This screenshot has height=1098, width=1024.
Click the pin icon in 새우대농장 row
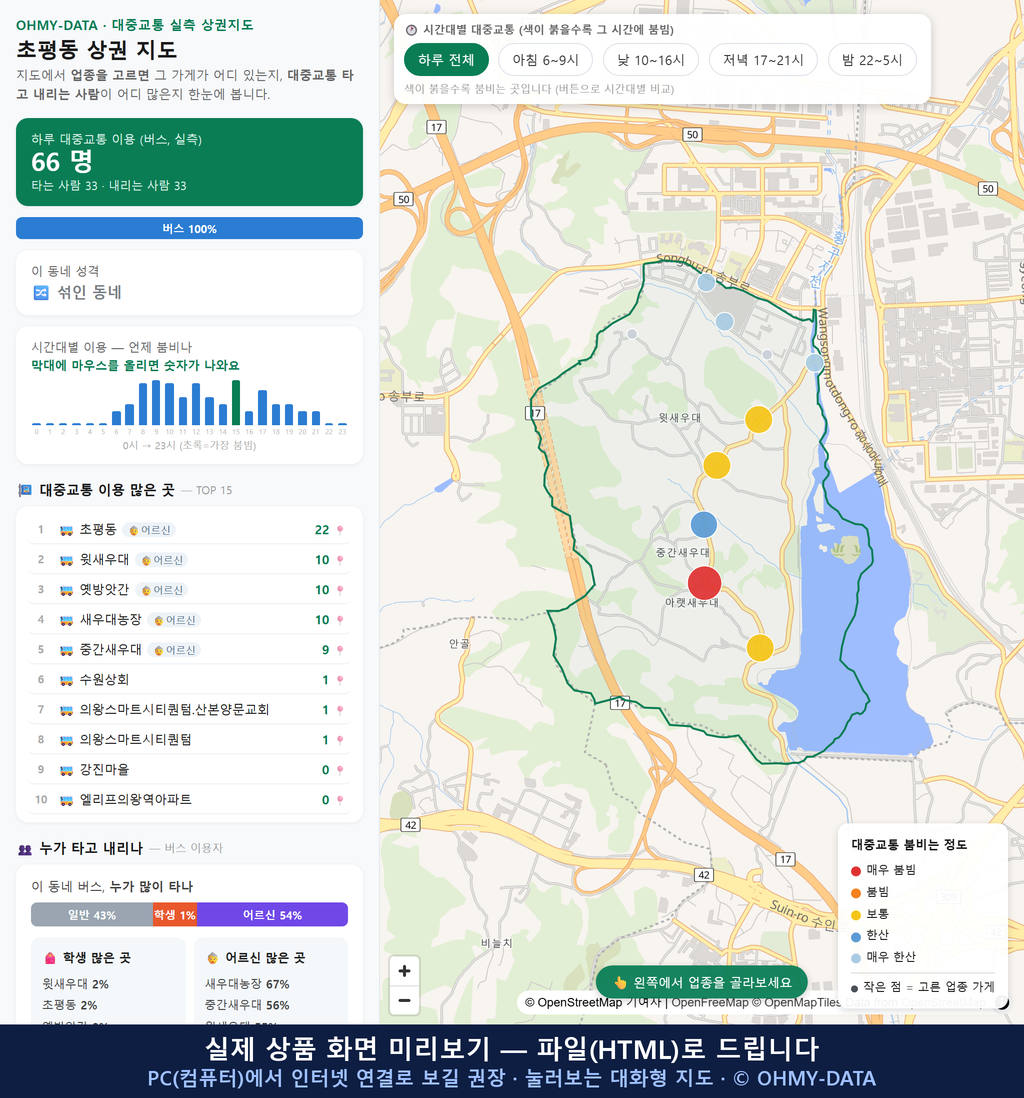(340, 620)
